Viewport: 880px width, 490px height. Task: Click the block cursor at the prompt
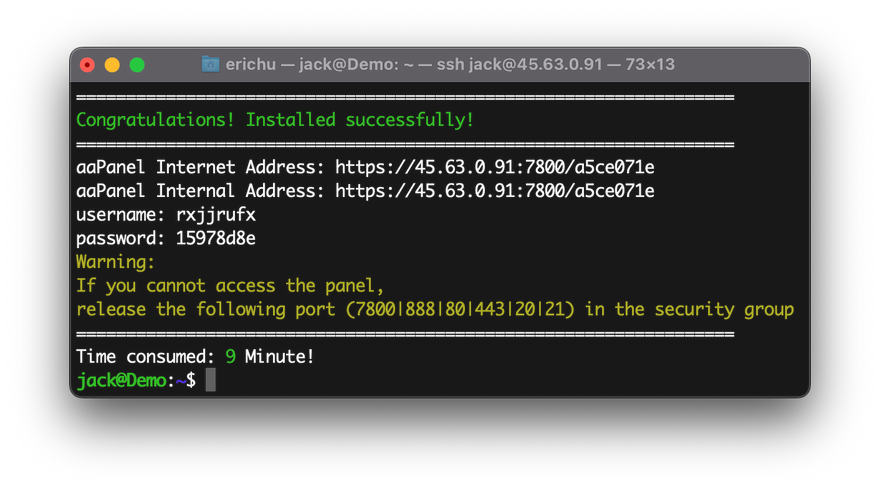pyautogui.click(x=210, y=380)
